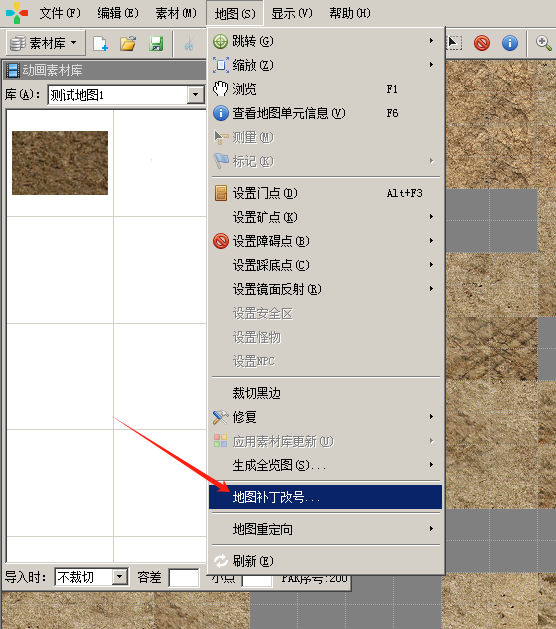Image resolution: width=556 pixels, height=629 pixels.
Task: Click the blue info toolbar icon
Action: 510,43
